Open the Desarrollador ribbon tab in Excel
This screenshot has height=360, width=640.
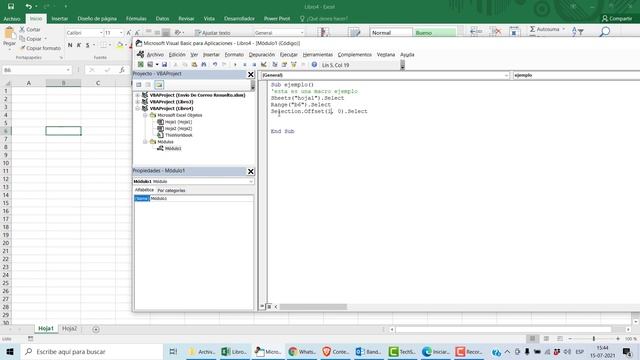click(239, 18)
